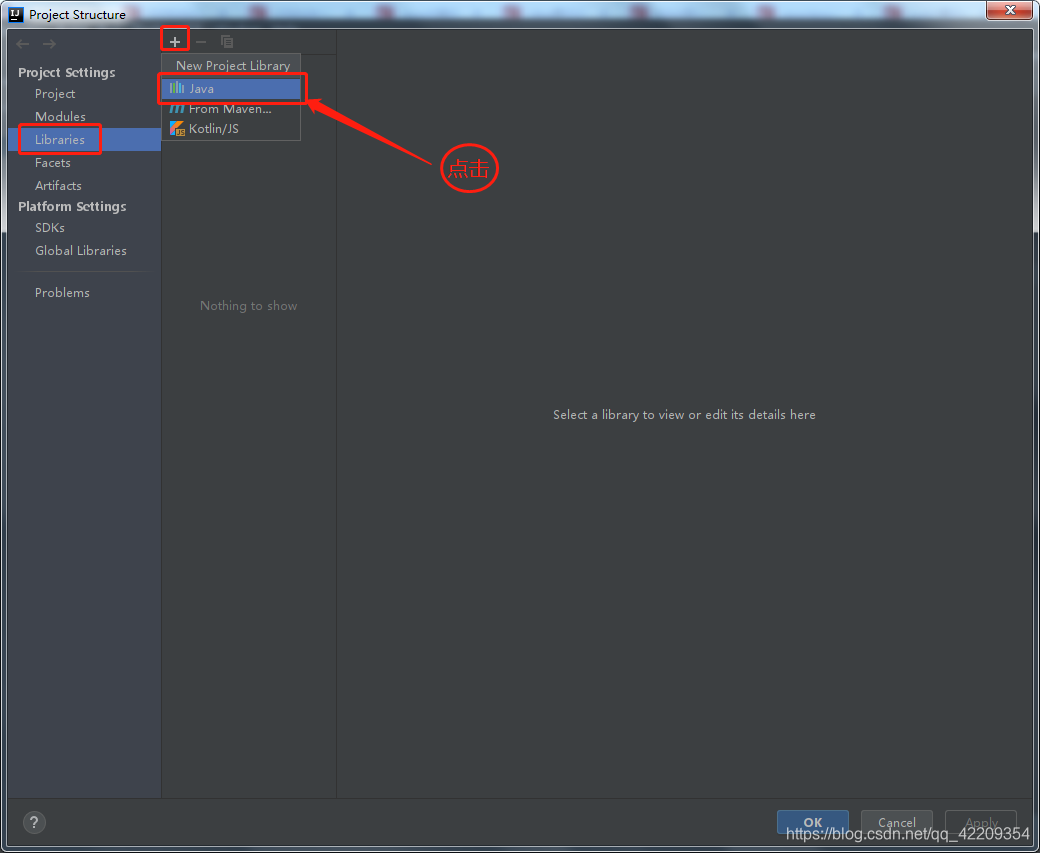
Task: Open the Problems page
Action: click(62, 293)
